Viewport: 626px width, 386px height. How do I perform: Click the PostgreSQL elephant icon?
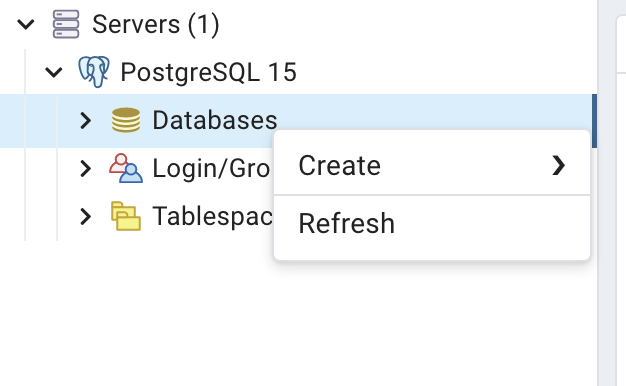coord(94,72)
